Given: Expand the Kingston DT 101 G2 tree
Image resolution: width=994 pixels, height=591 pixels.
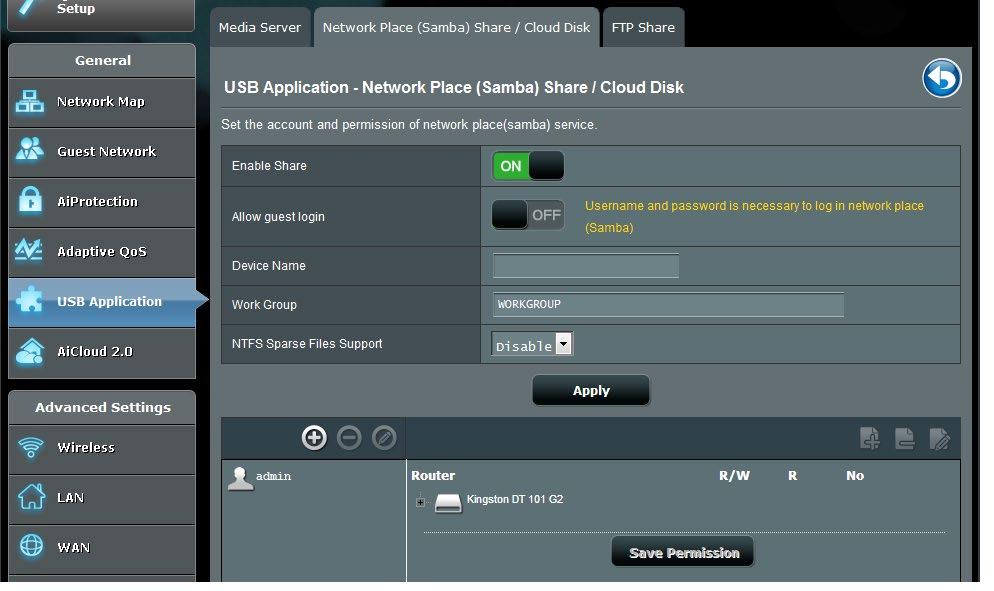Looking at the screenshot, I should pos(420,502).
